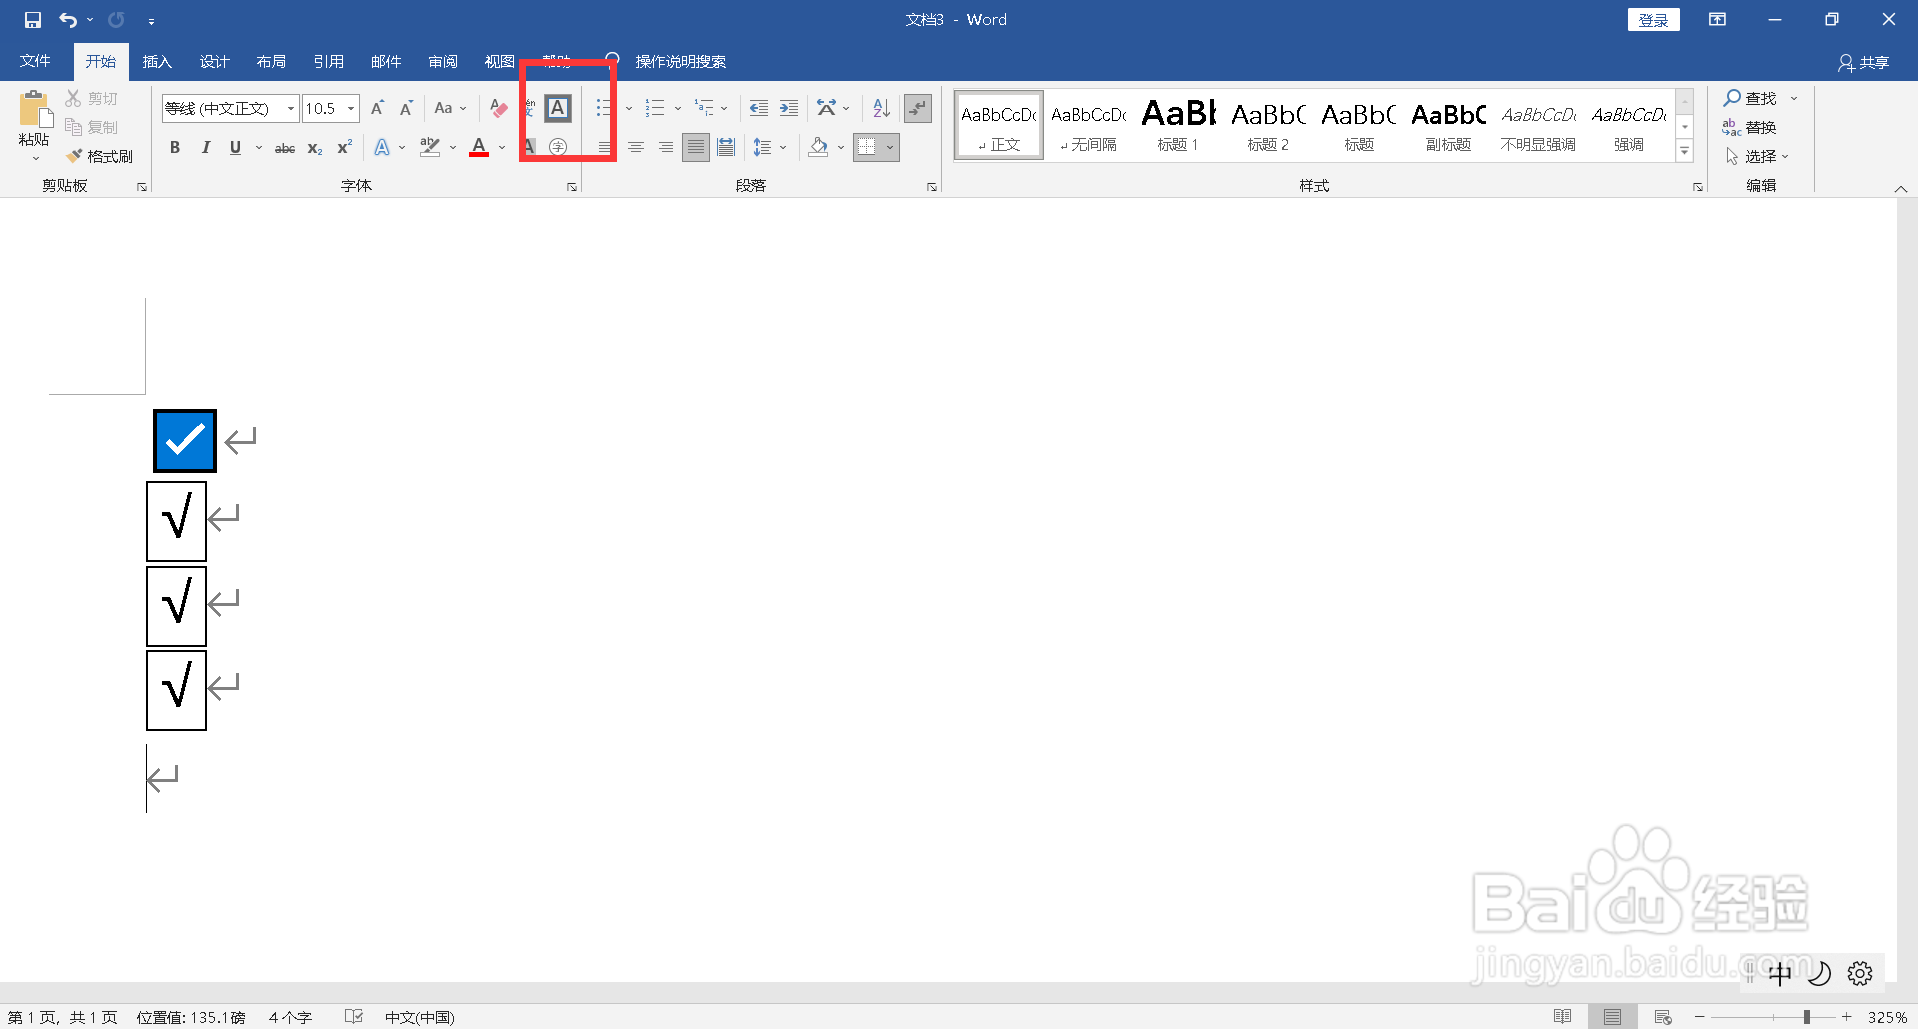
Task: Open the undo history dropdown arrow
Action: 90,20
